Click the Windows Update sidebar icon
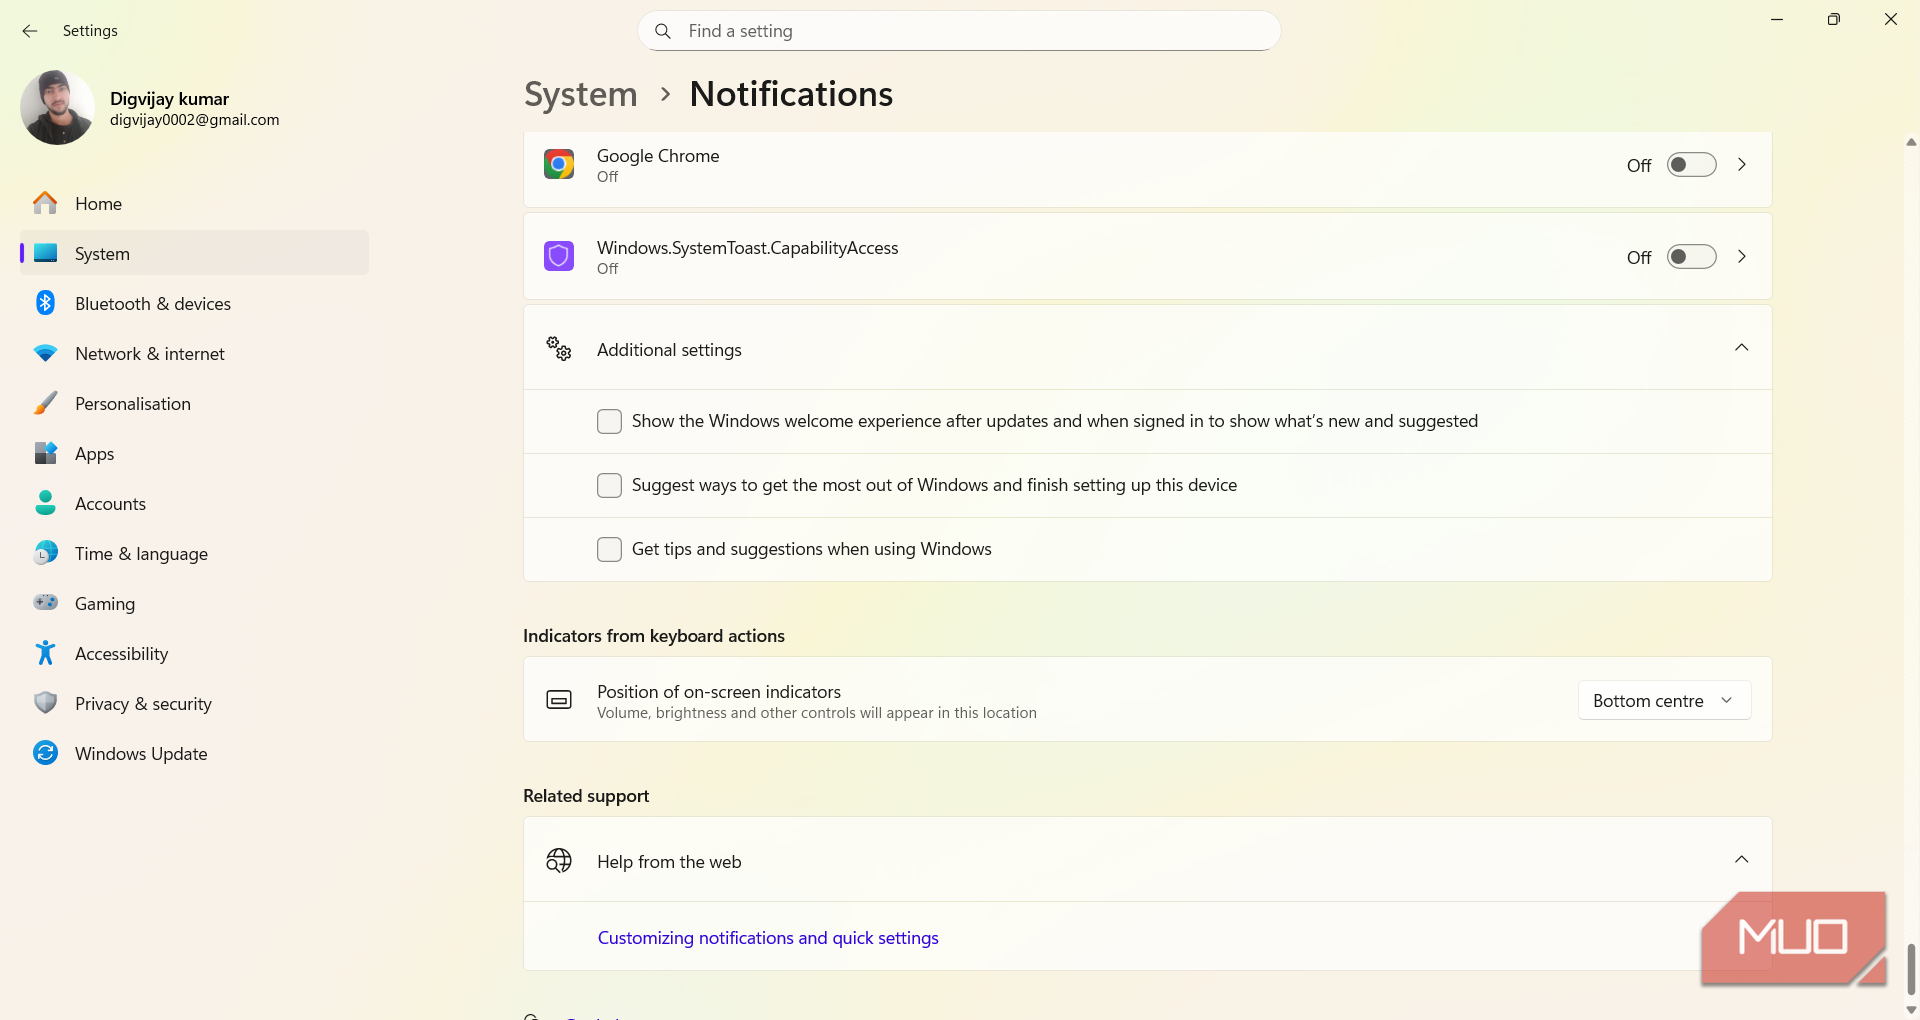The height and width of the screenshot is (1020, 1920). (45, 753)
